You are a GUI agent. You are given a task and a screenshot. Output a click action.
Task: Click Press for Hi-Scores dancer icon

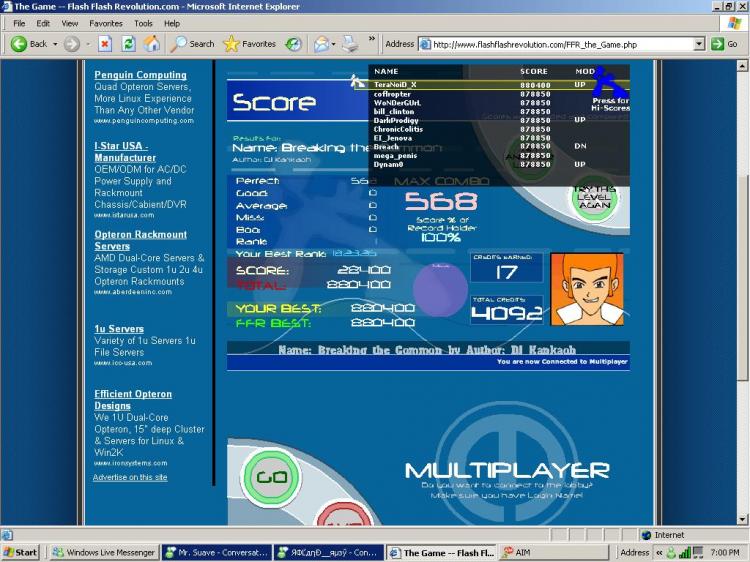point(609,82)
